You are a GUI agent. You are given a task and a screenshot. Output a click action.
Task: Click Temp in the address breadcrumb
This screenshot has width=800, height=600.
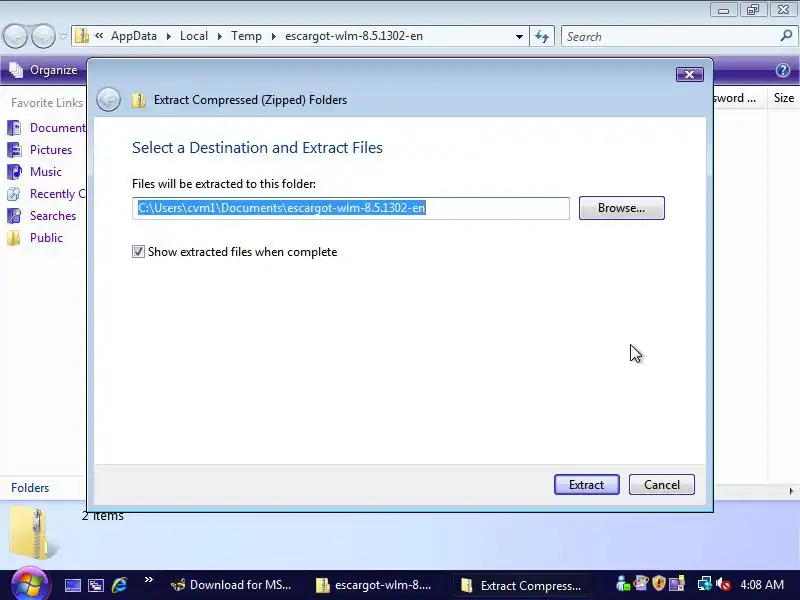246,36
